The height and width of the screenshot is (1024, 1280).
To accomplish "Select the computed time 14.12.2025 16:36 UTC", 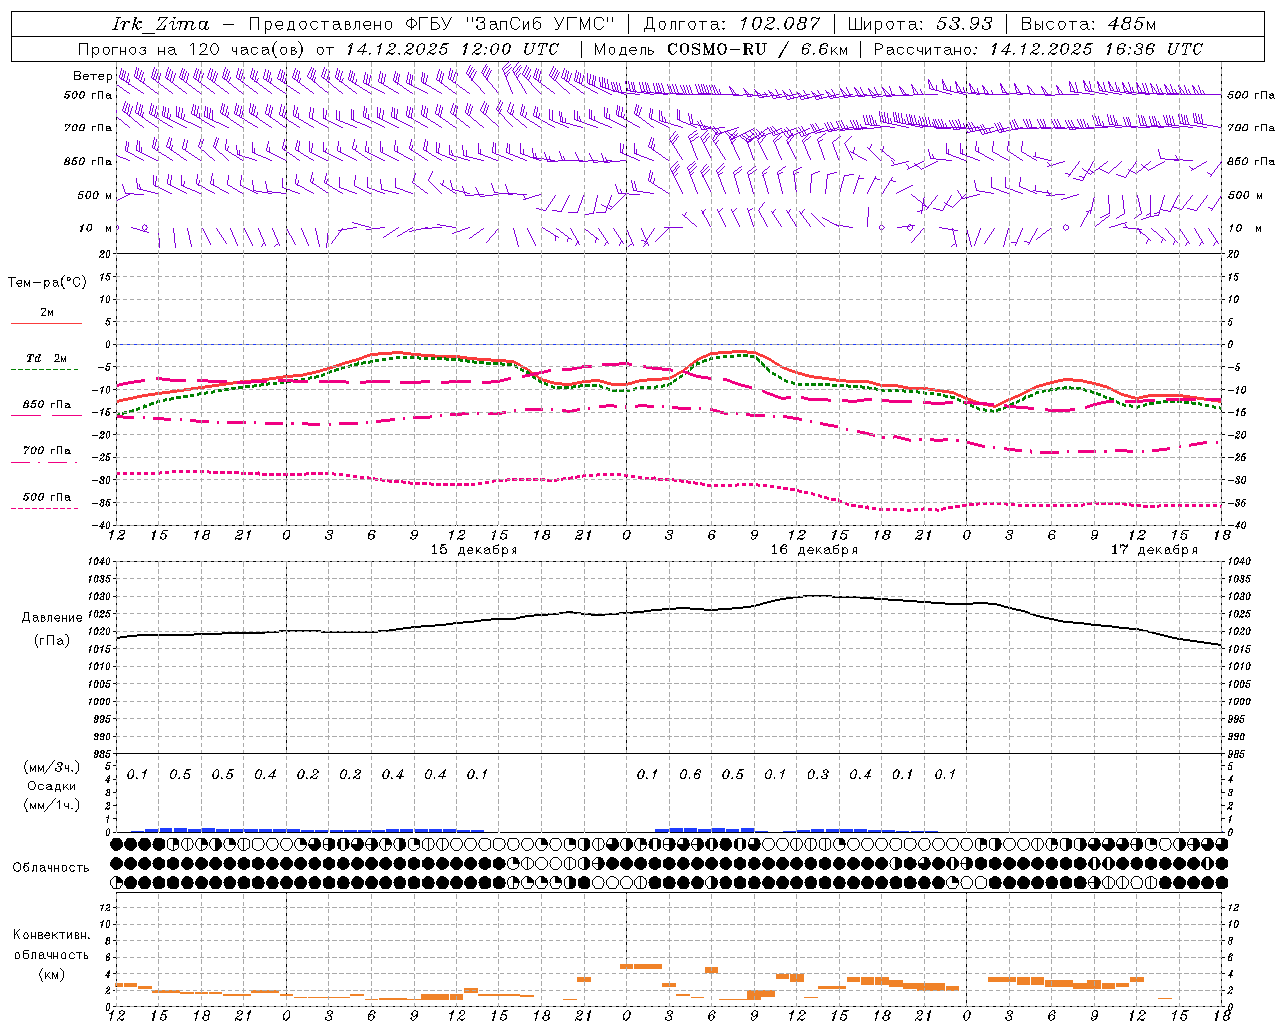I will (1096, 49).
